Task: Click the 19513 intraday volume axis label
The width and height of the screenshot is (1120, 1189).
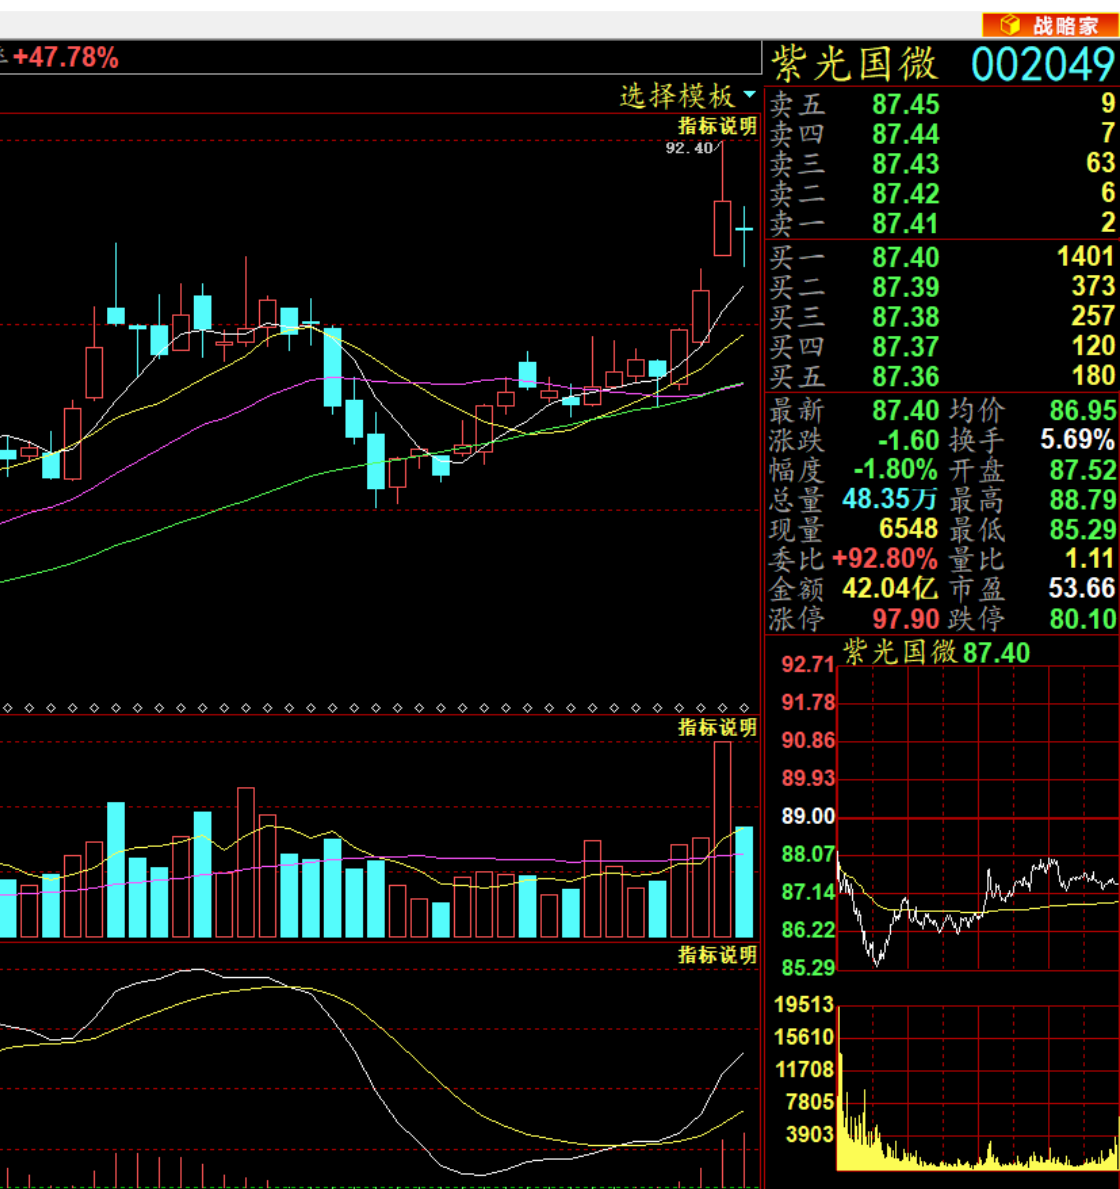Action: [804, 1005]
